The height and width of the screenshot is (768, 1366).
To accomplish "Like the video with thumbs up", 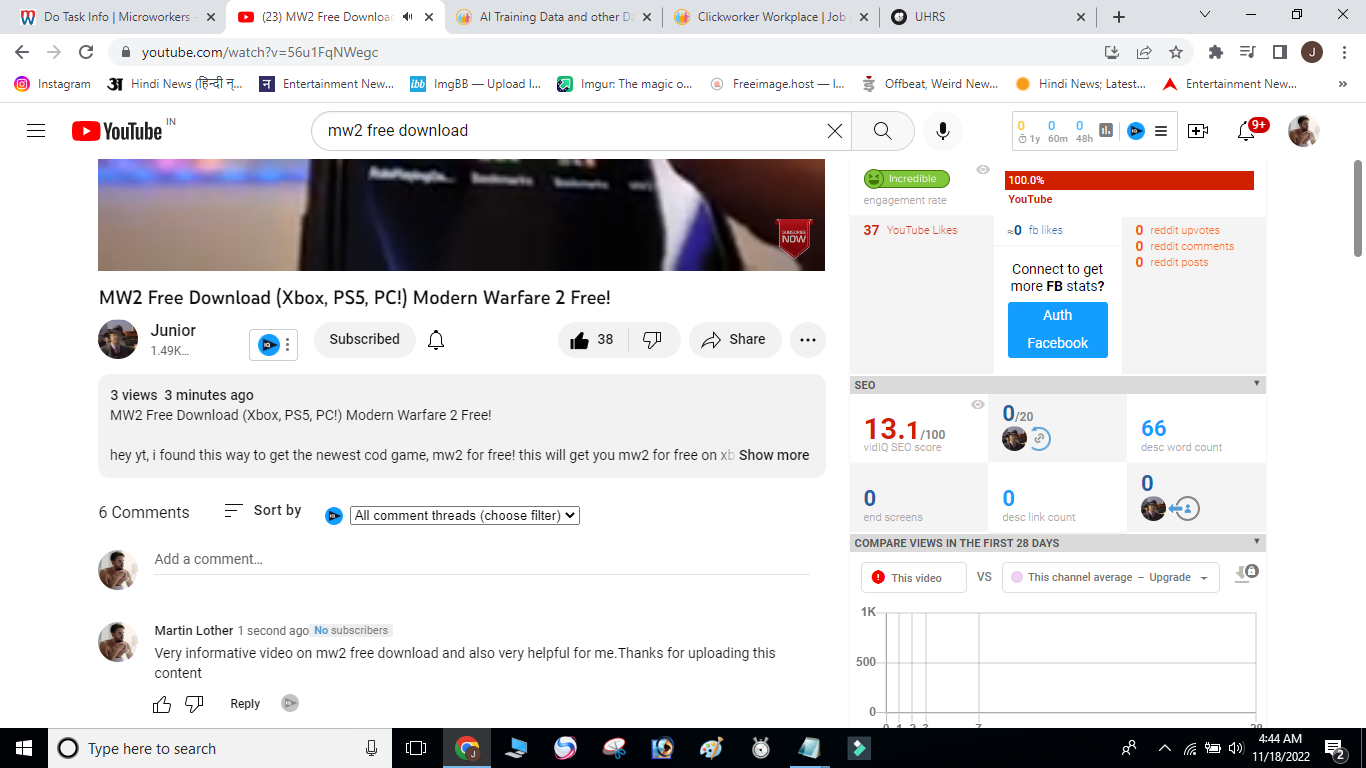I will (x=592, y=340).
